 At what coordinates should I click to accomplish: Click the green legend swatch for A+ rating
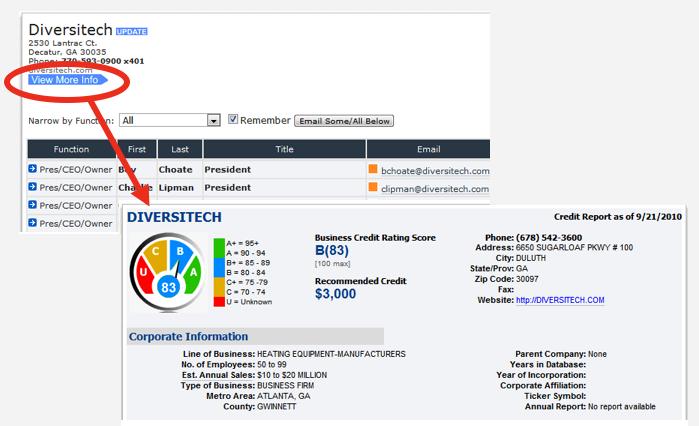coord(219,248)
